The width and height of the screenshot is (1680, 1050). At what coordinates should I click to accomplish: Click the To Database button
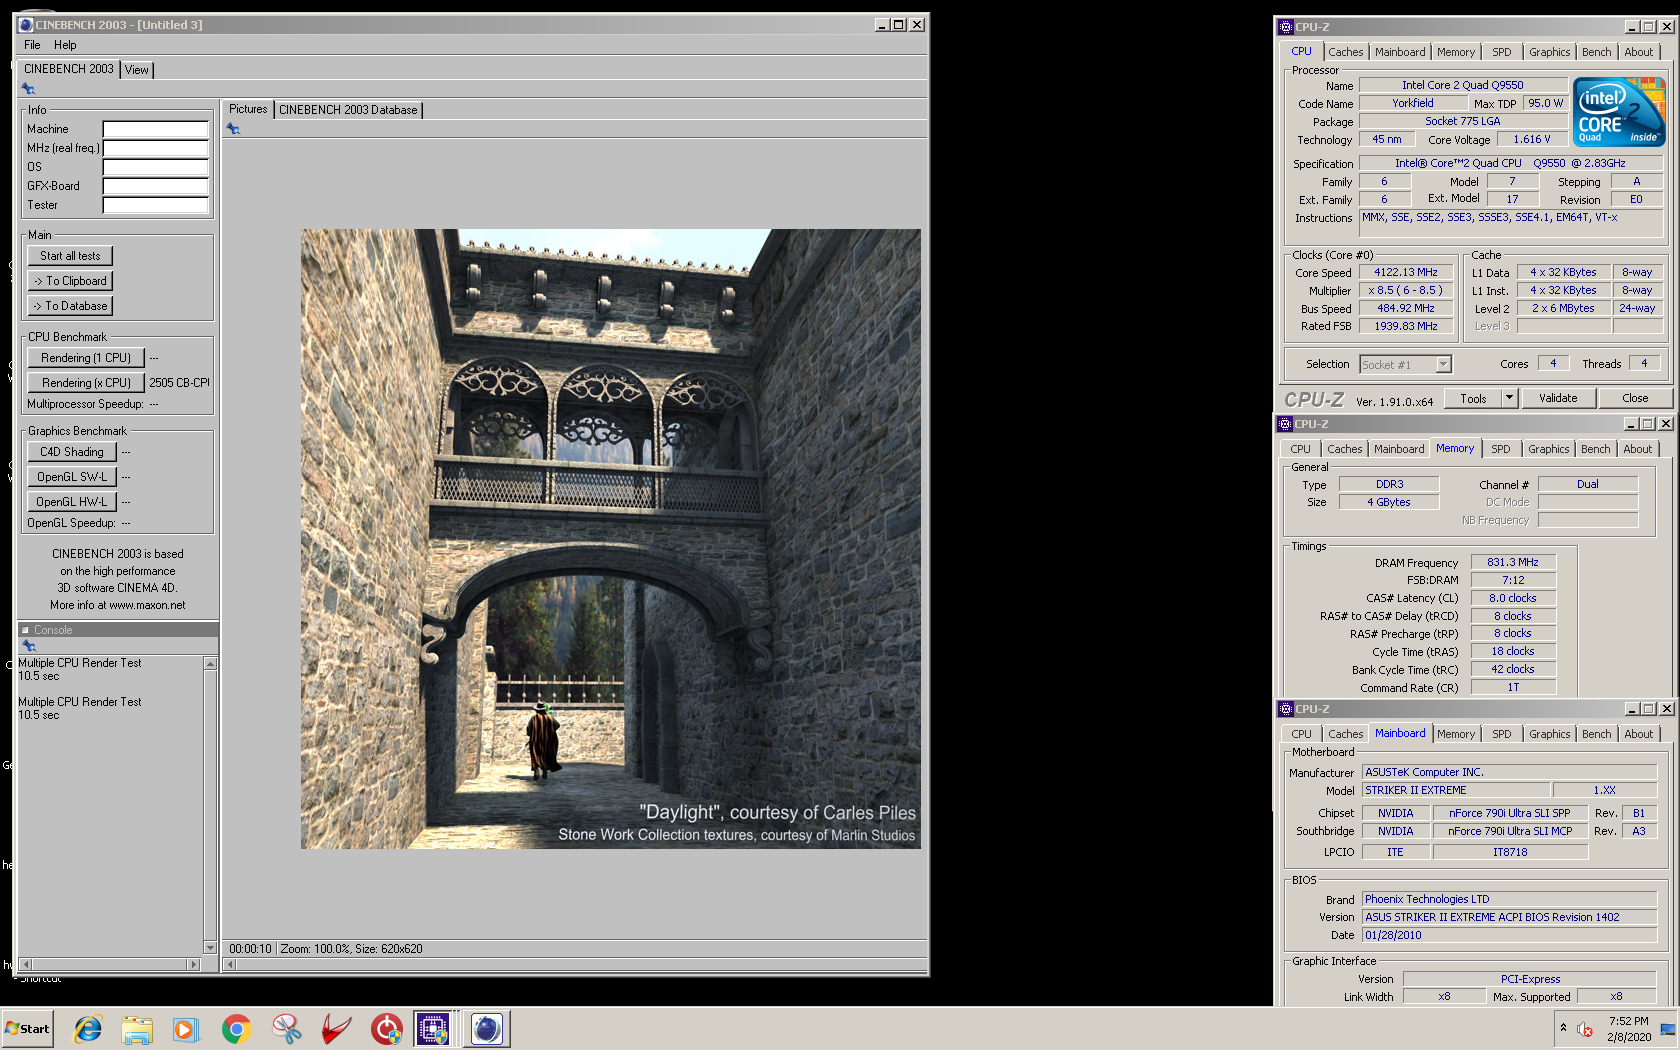click(70, 306)
